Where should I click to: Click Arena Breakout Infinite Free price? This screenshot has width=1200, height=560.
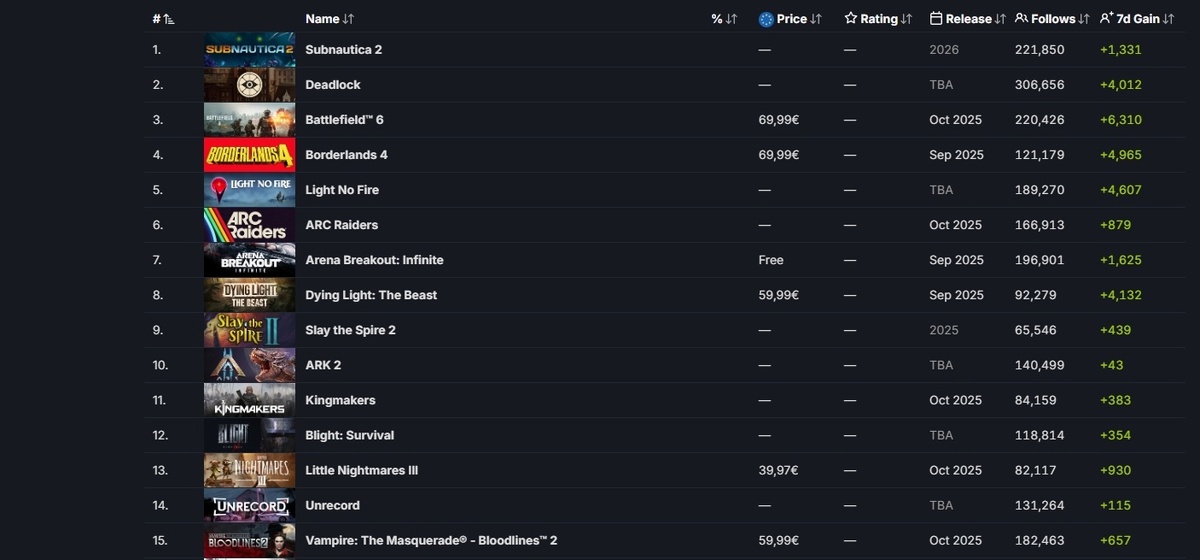771,260
